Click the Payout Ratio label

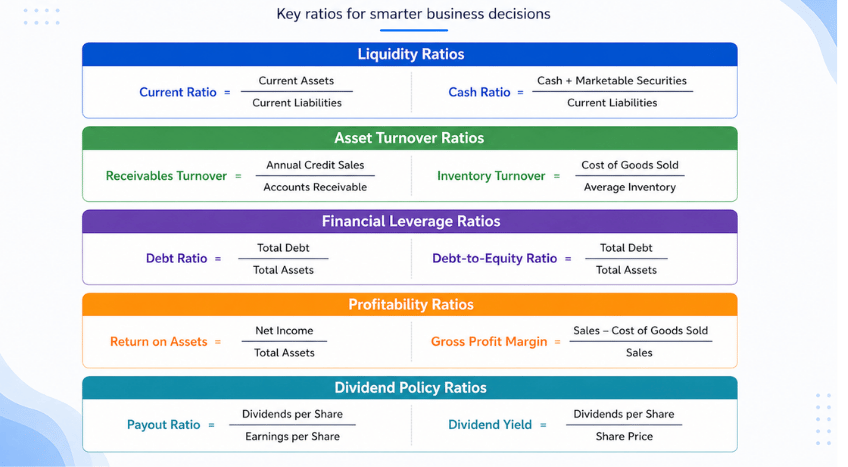coord(163,425)
